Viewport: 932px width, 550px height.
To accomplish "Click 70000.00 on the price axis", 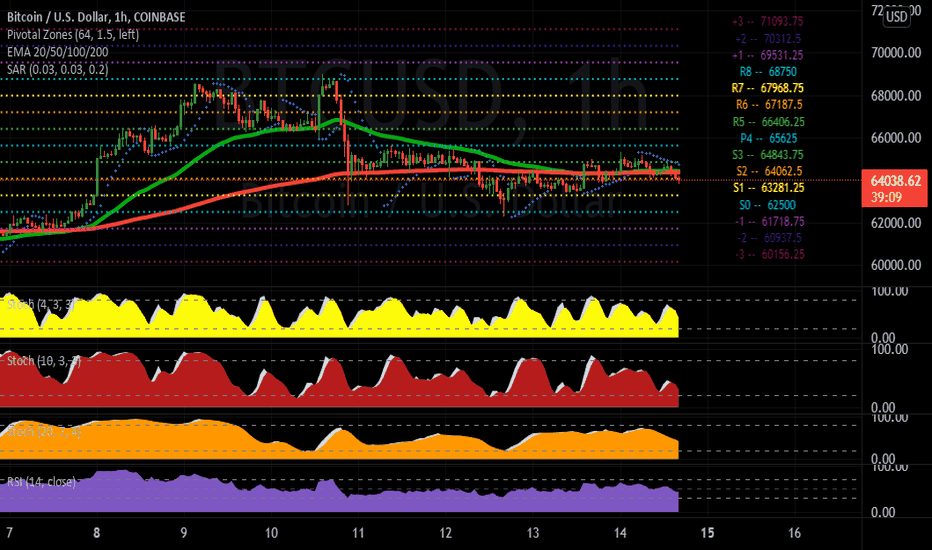I will click(x=896, y=53).
